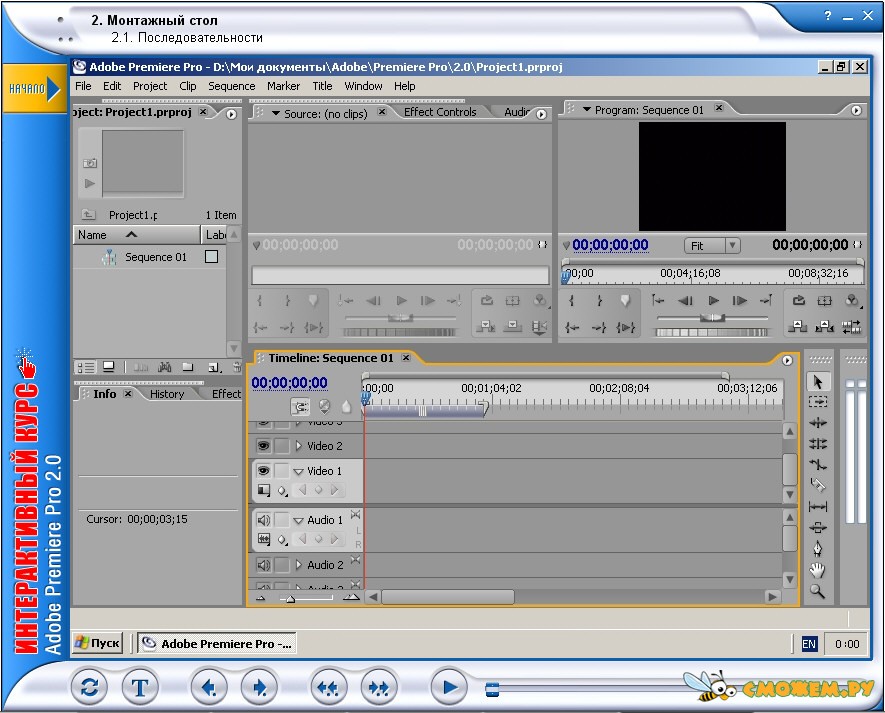Switch to the Effect Controls tab
The image size is (885, 713).
(x=440, y=112)
